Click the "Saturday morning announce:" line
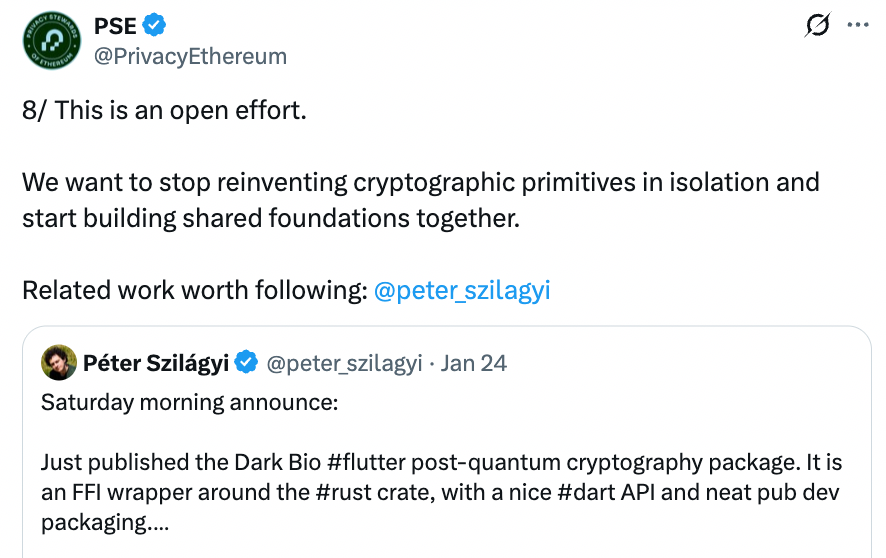This screenshot has height=558, width=886. 190,402
